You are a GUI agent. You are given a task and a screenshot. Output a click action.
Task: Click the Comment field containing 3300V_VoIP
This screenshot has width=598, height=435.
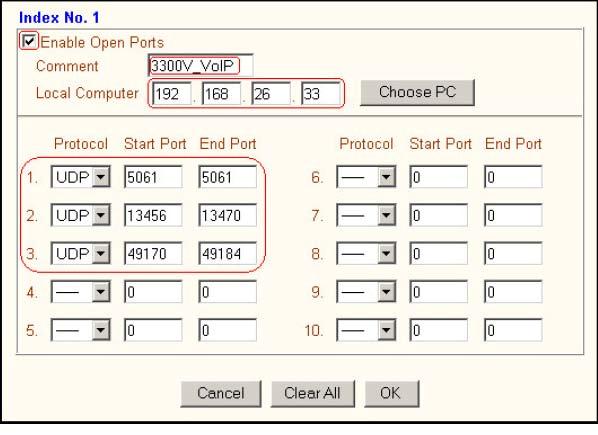[201, 66]
